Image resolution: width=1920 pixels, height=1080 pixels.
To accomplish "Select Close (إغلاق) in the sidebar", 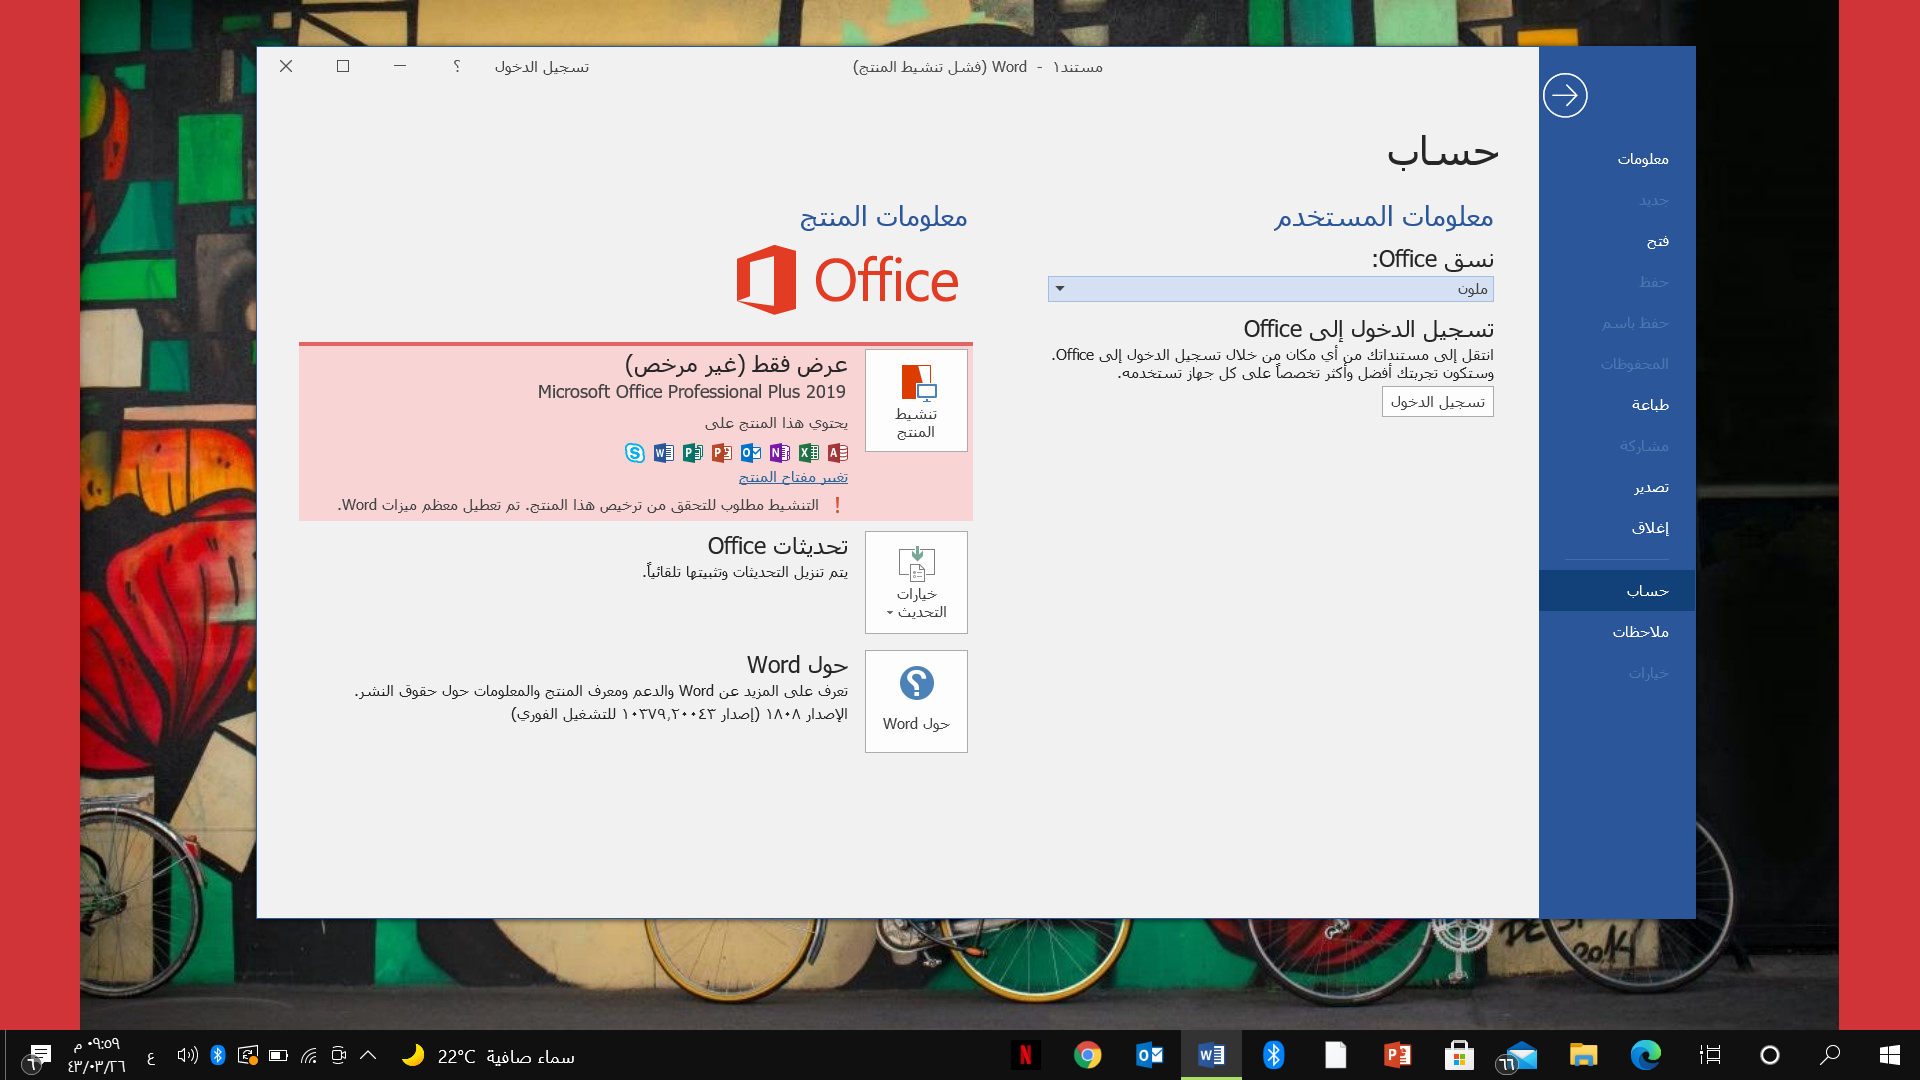I will coord(1617,528).
